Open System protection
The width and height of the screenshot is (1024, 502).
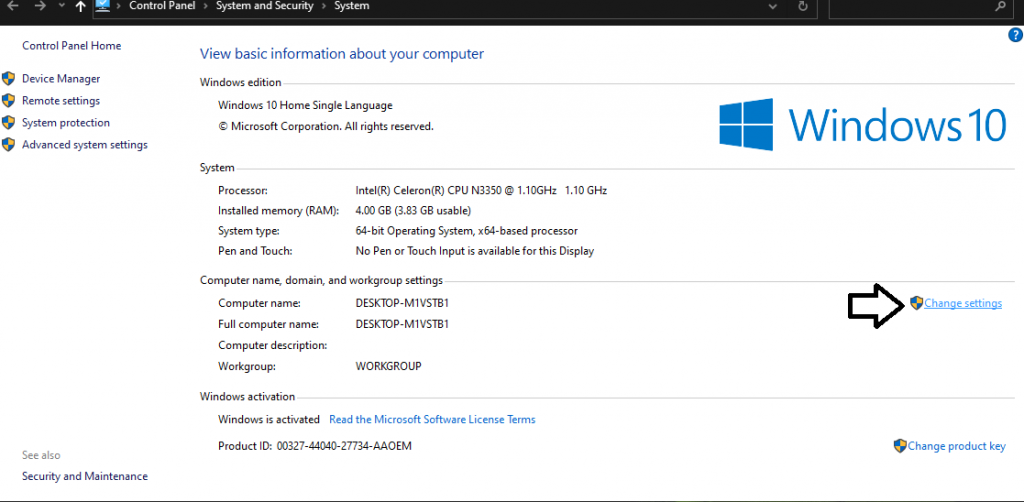(66, 123)
